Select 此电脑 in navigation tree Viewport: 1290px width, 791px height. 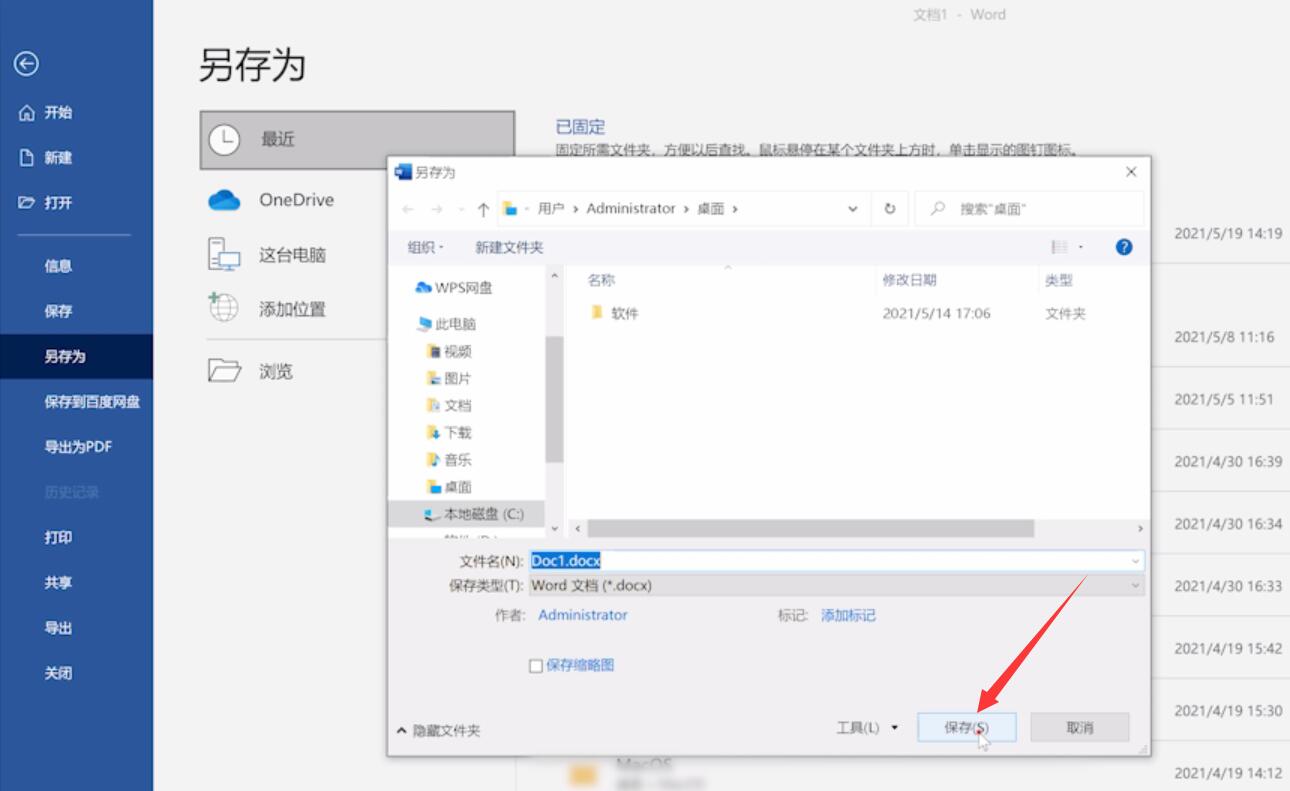(446, 324)
